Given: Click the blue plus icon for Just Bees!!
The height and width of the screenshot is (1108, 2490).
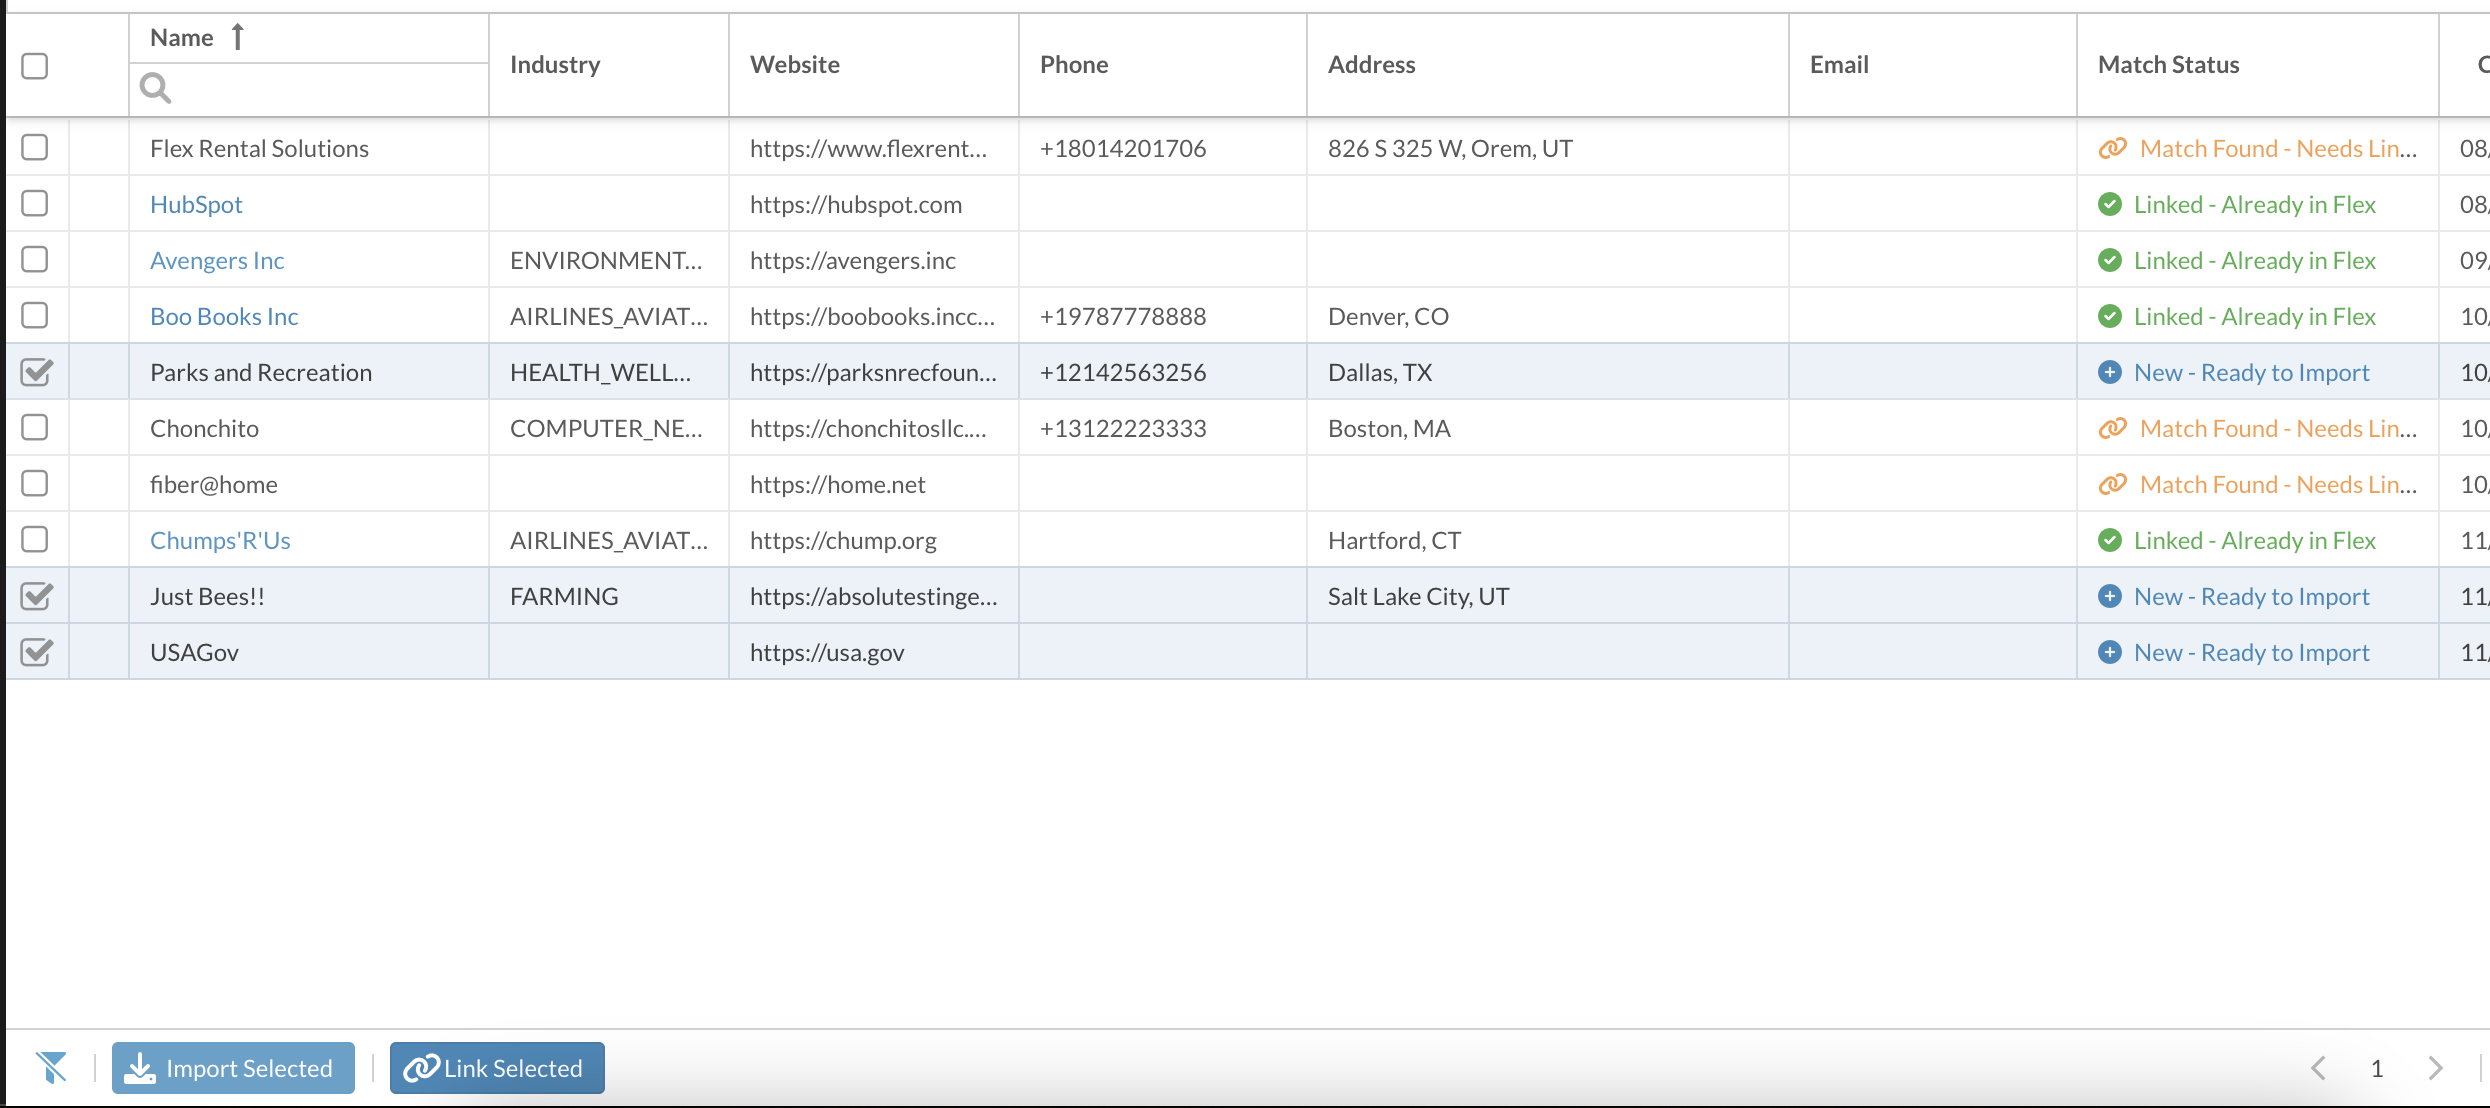Looking at the screenshot, I should tap(2110, 596).
